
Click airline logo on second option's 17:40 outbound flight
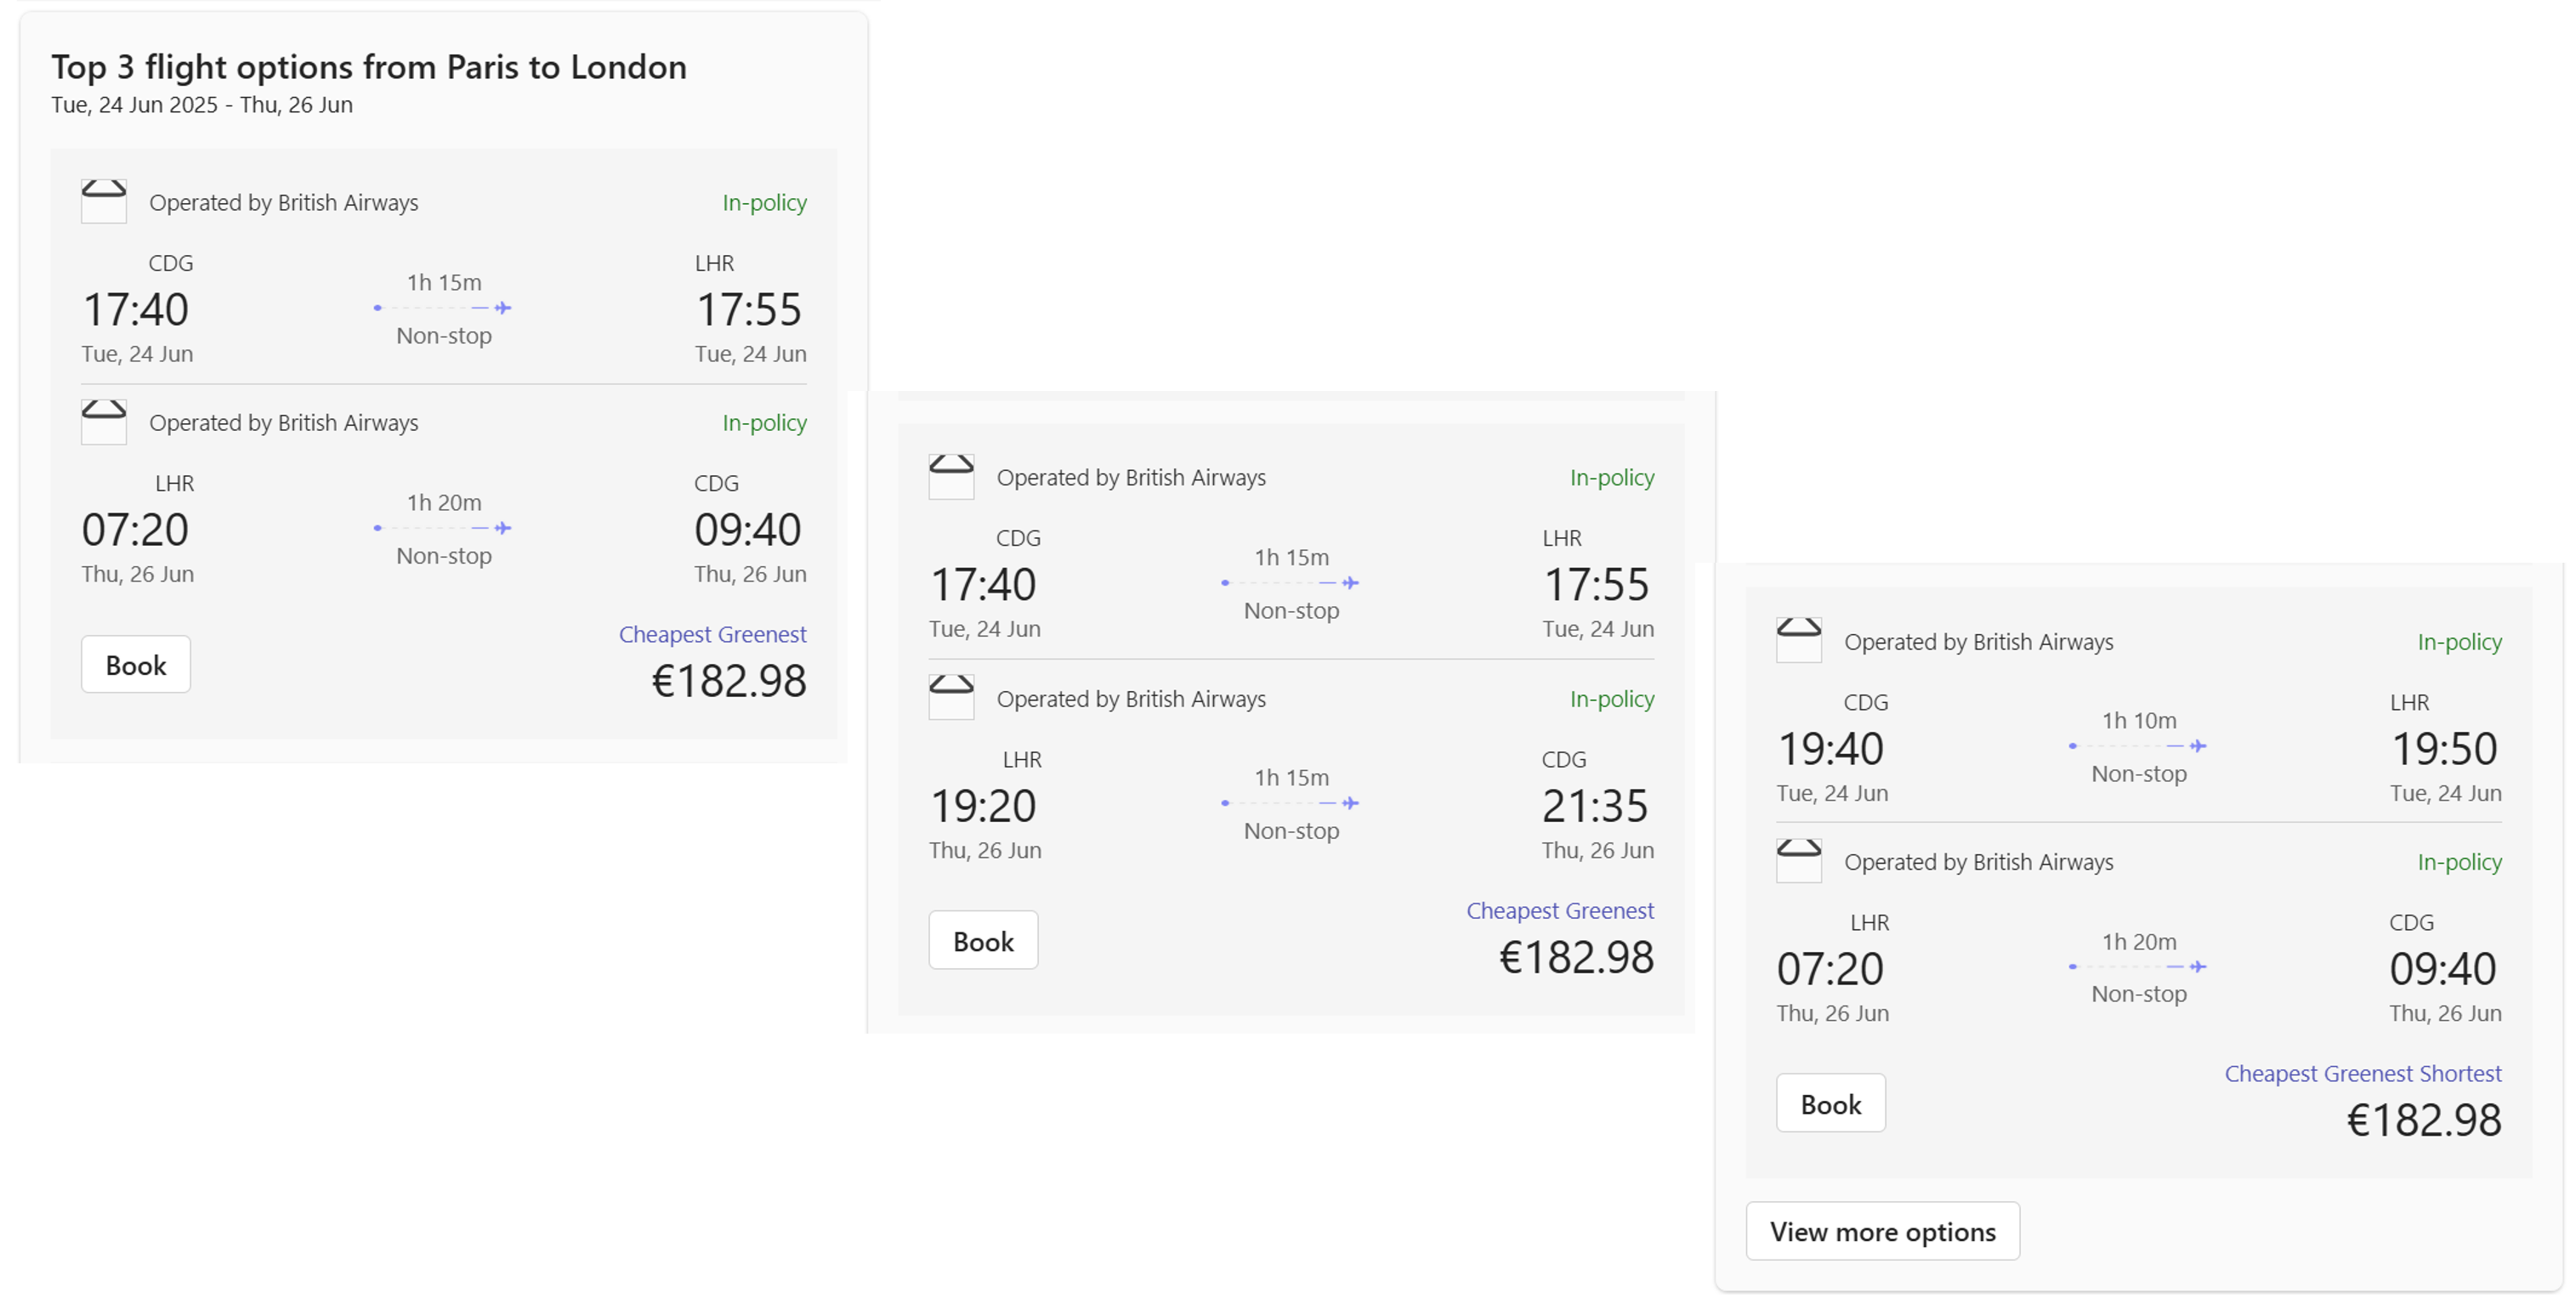pos(951,477)
